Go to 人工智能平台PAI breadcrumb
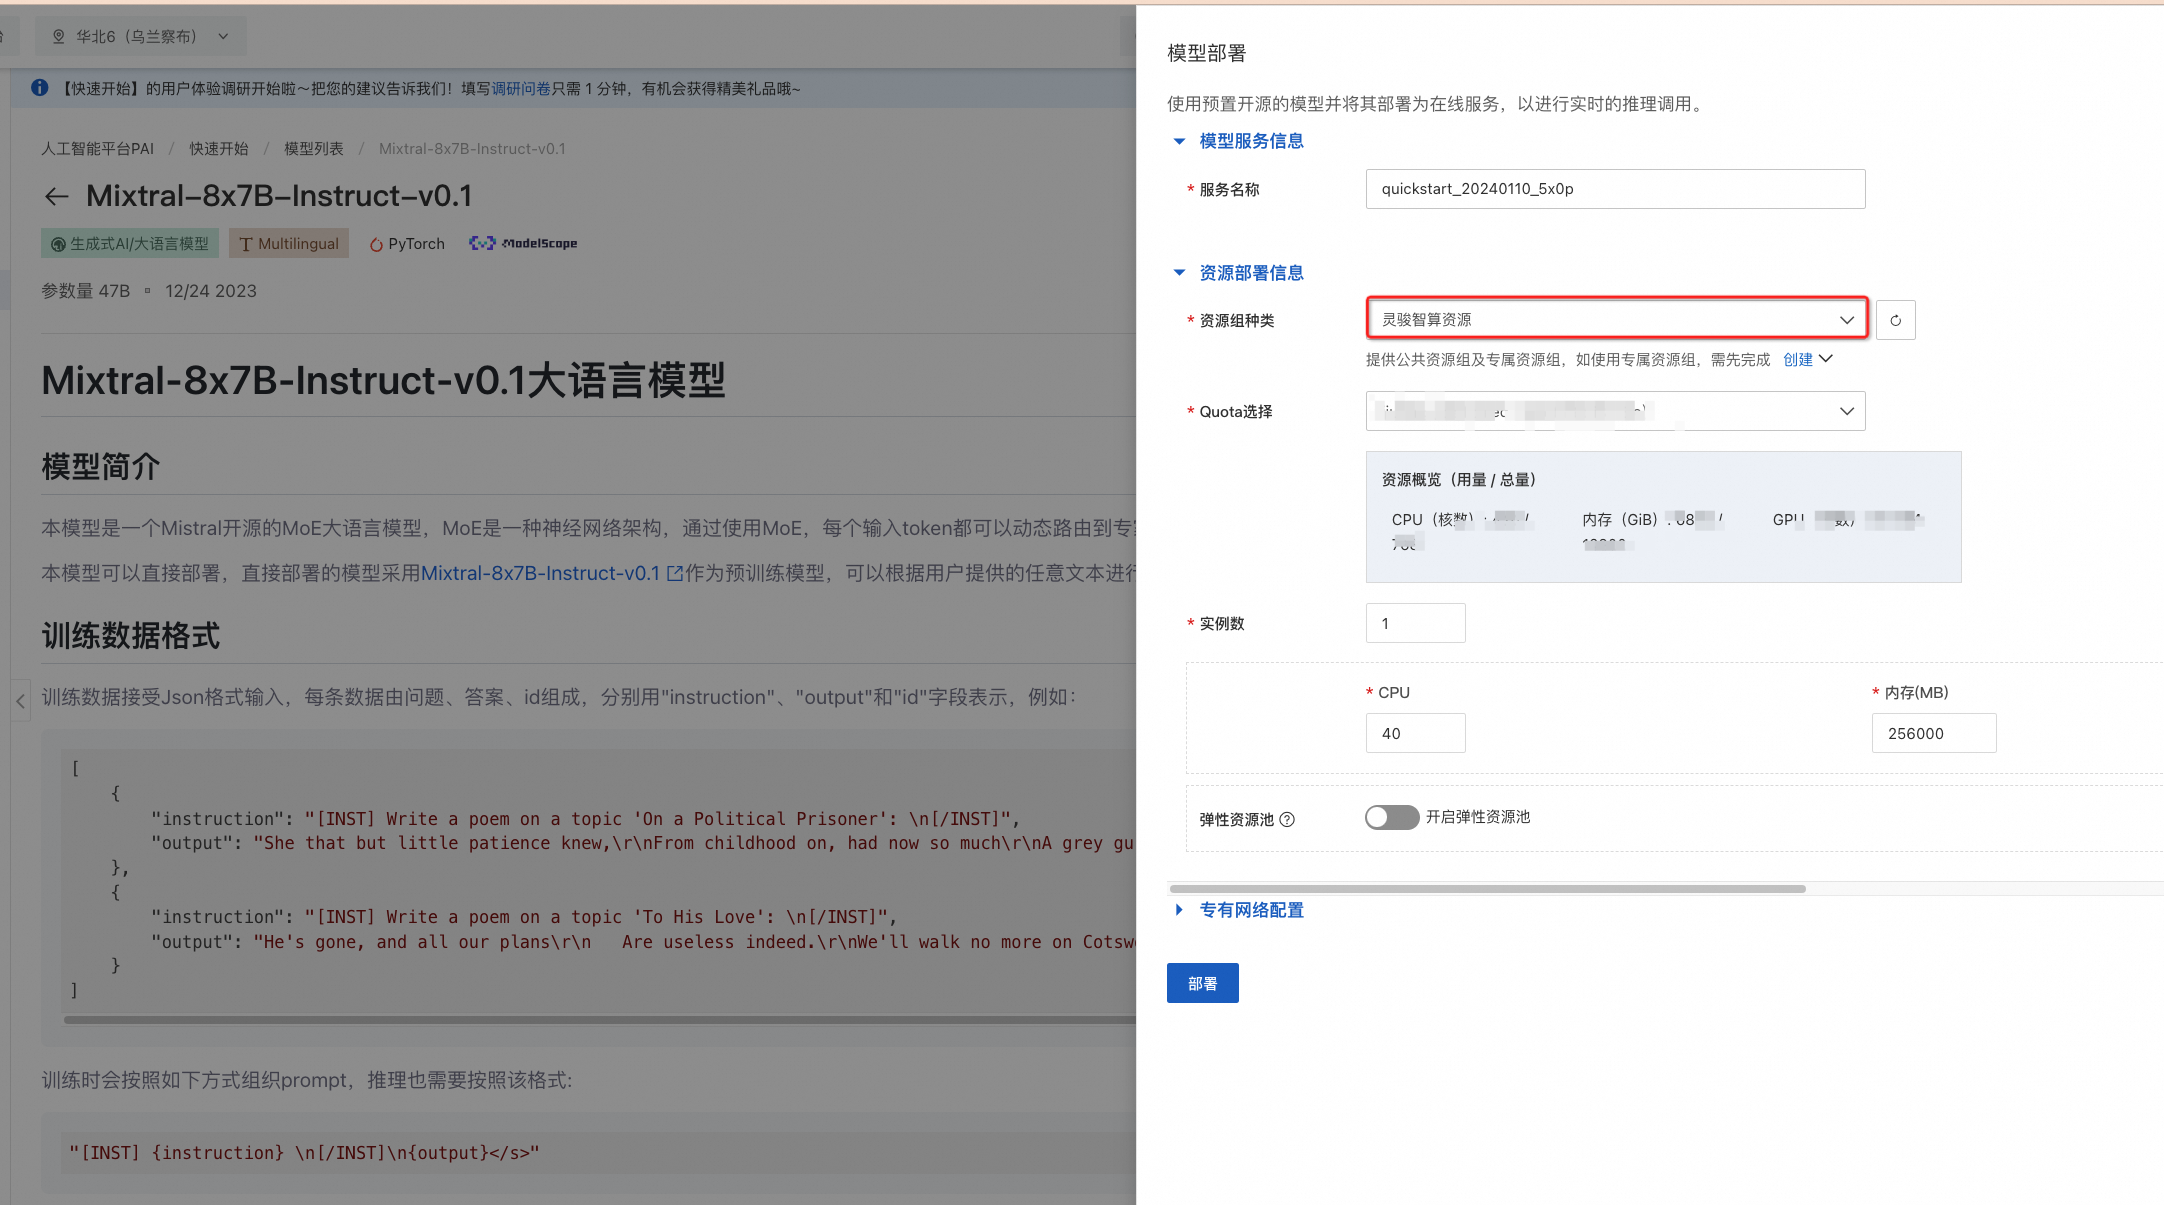The width and height of the screenshot is (2164, 1205). coord(97,149)
